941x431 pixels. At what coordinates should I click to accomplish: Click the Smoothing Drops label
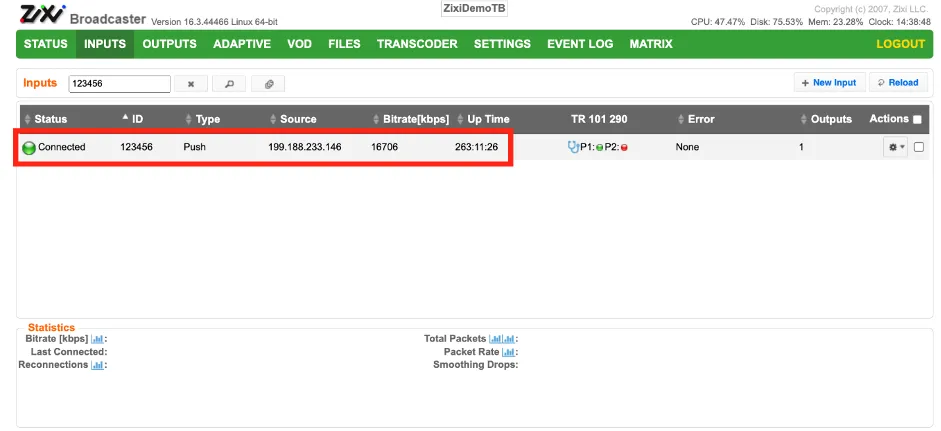coord(476,365)
